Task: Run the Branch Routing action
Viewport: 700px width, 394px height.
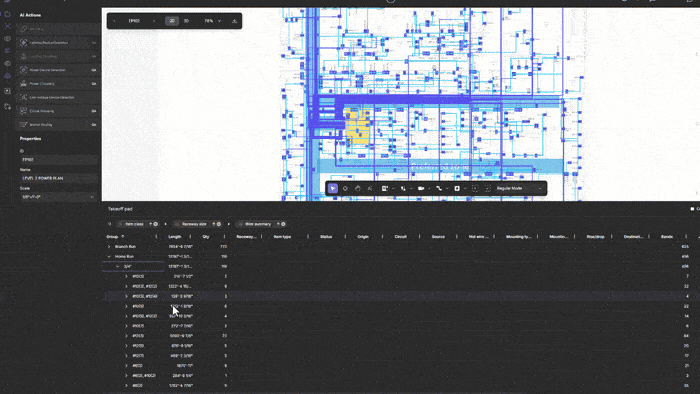Action: 58,124
